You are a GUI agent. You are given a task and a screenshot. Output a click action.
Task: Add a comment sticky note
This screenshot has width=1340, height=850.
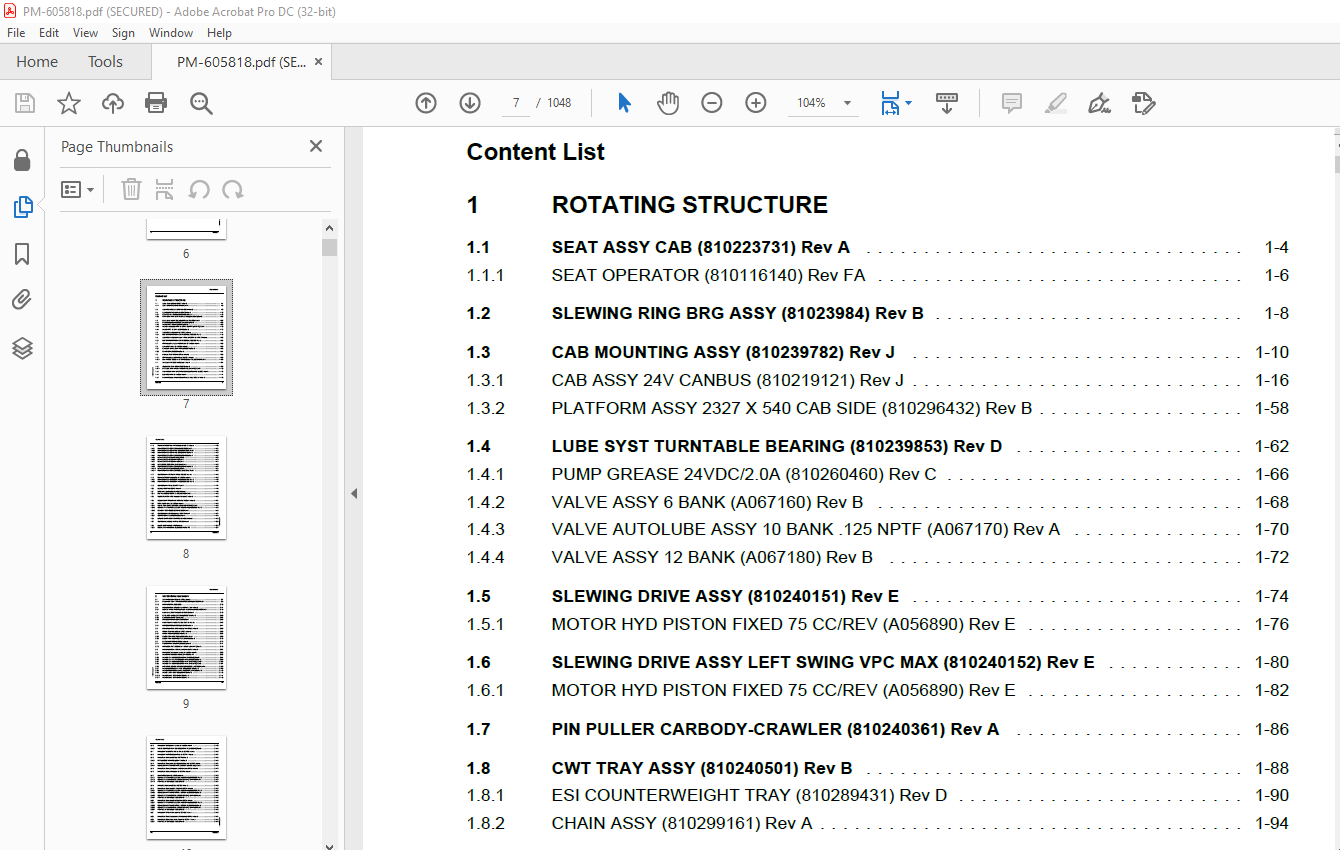tap(1012, 103)
